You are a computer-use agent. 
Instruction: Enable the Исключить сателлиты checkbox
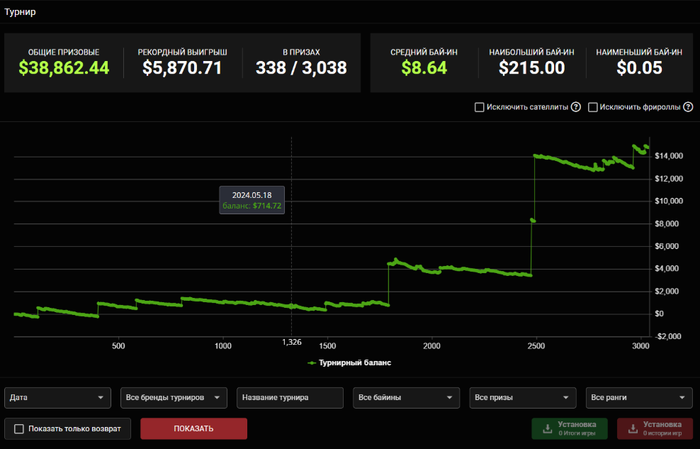[479, 107]
